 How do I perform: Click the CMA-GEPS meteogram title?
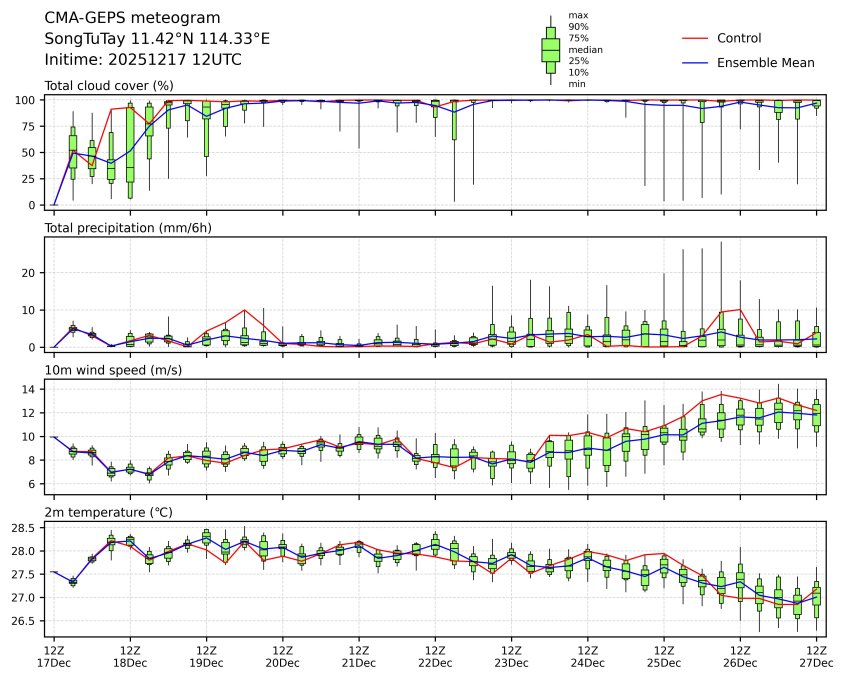126,18
